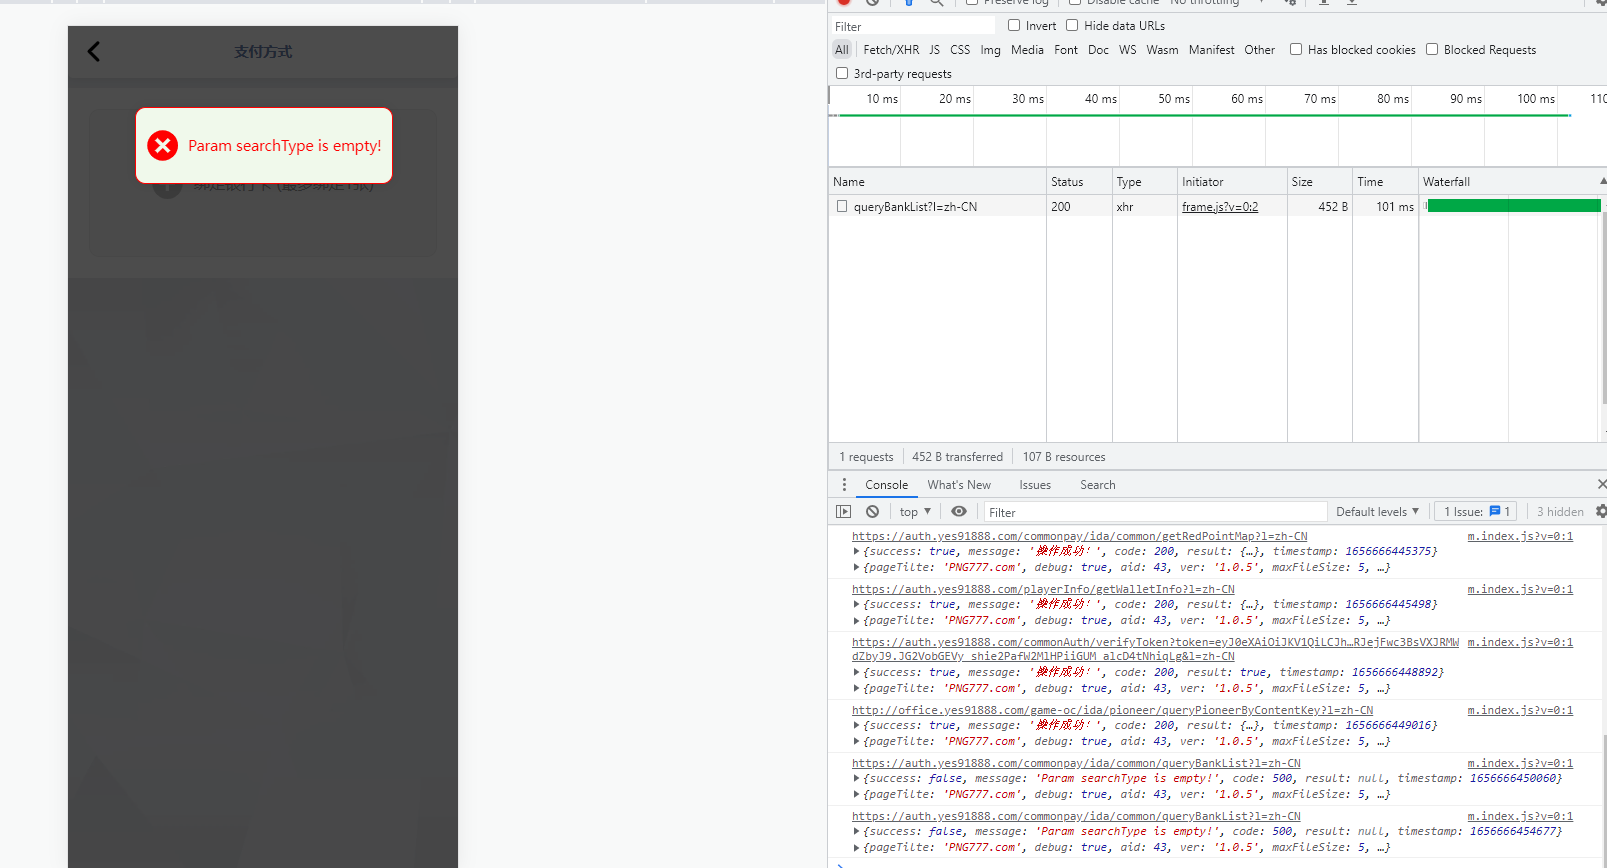Viewport: 1607px width, 868px height.
Task: Switch to the Console drawer tab
Action: point(887,485)
